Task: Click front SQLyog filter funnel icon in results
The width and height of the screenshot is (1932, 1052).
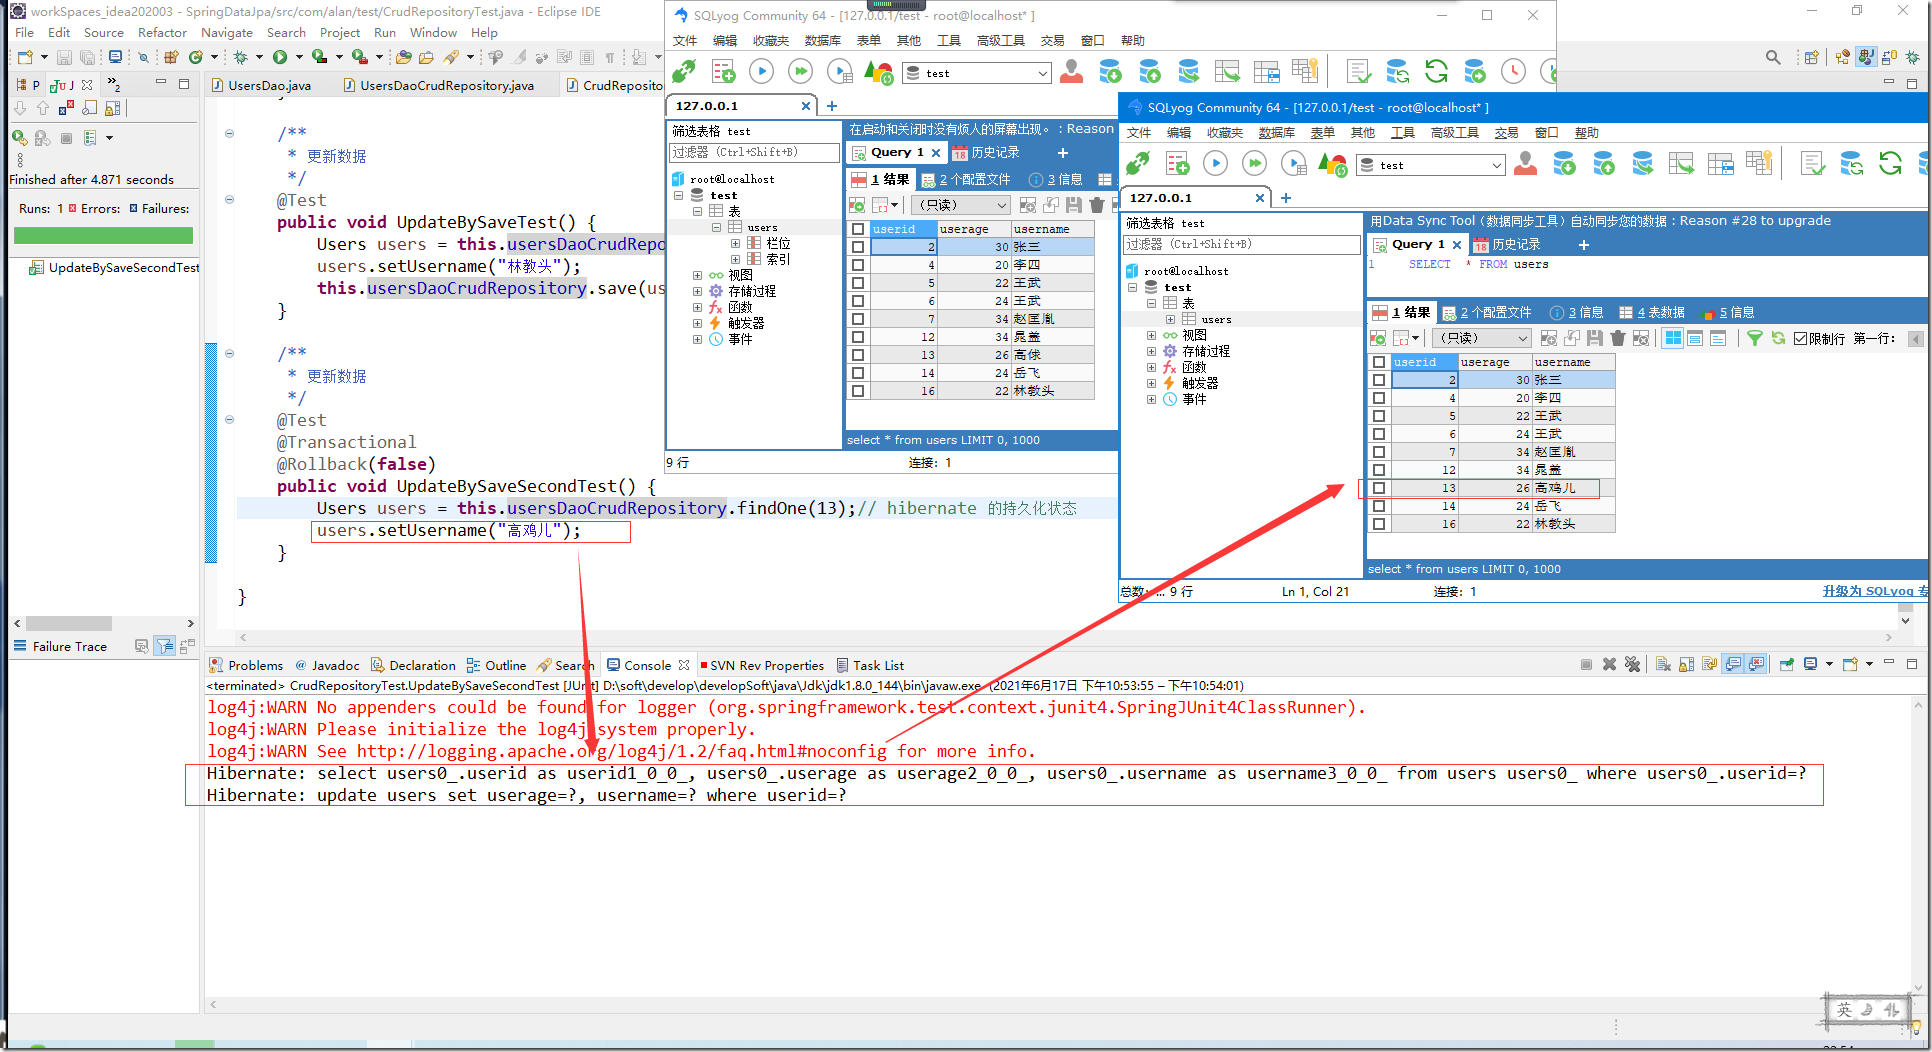Action: [x=1755, y=339]
